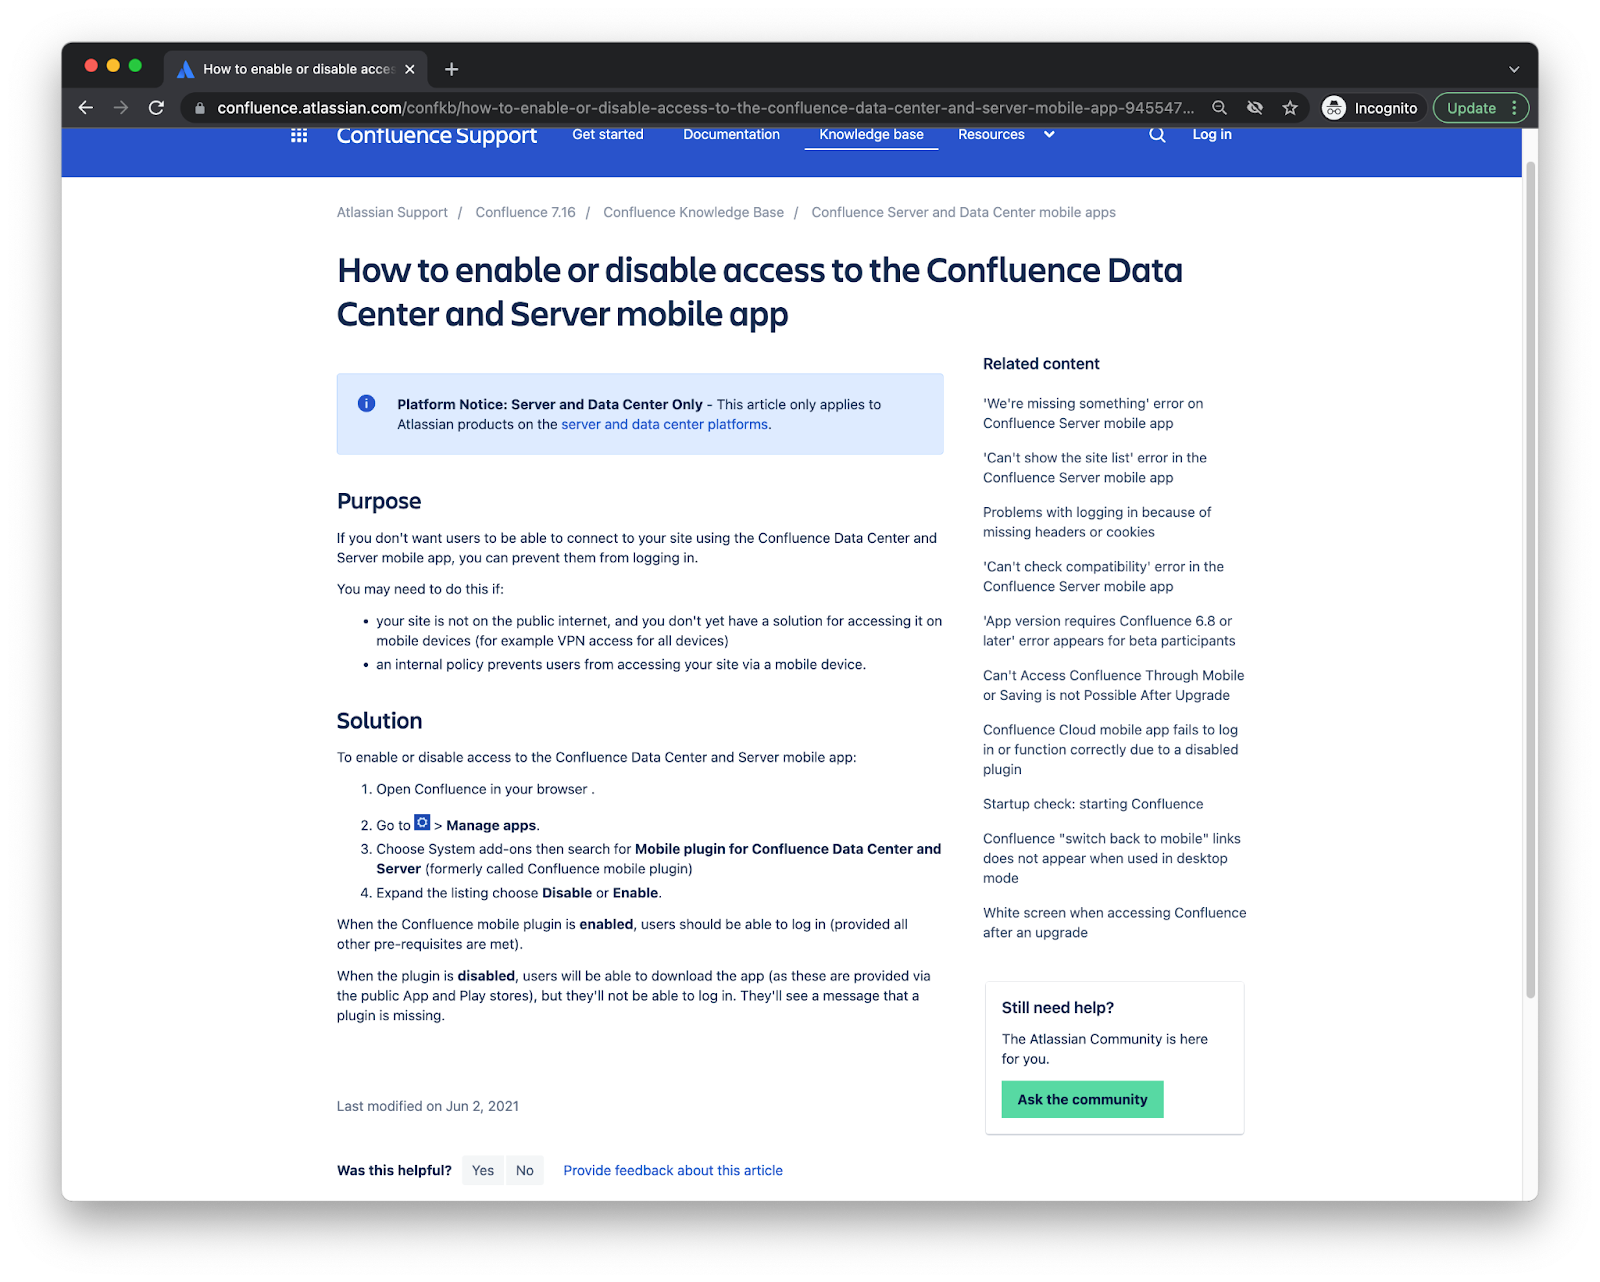The image size is (1600, 1282).
Task: Open the Resources menu
Action: click(x=991, y=135)
